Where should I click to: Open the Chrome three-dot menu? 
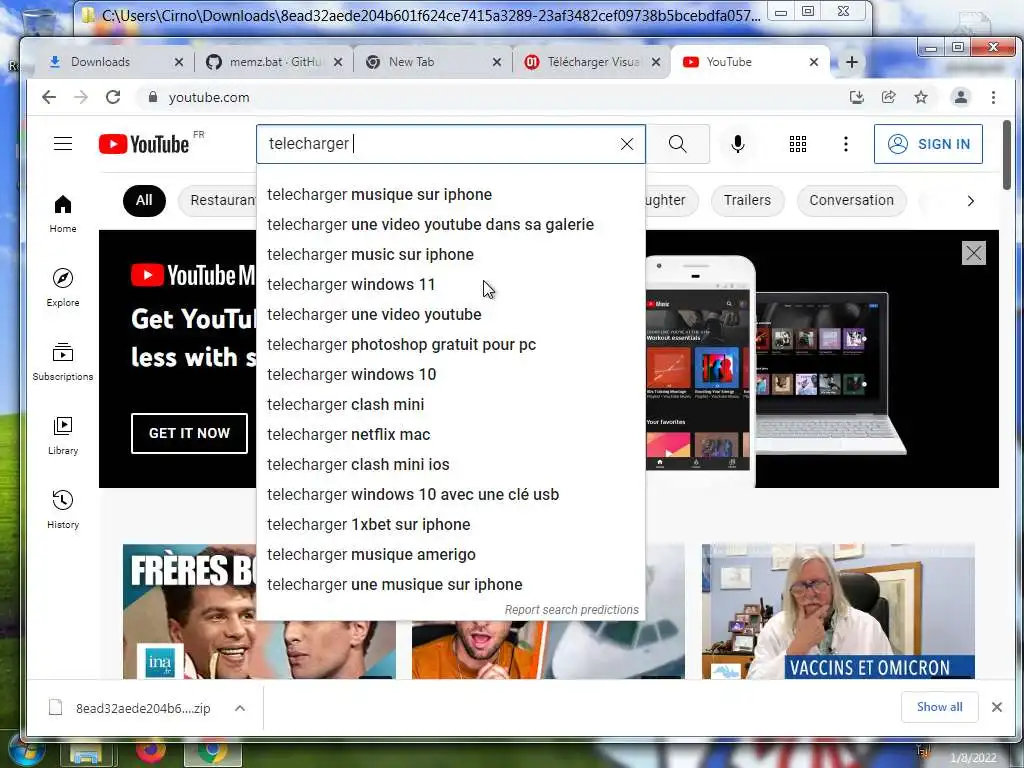point(993,97)
